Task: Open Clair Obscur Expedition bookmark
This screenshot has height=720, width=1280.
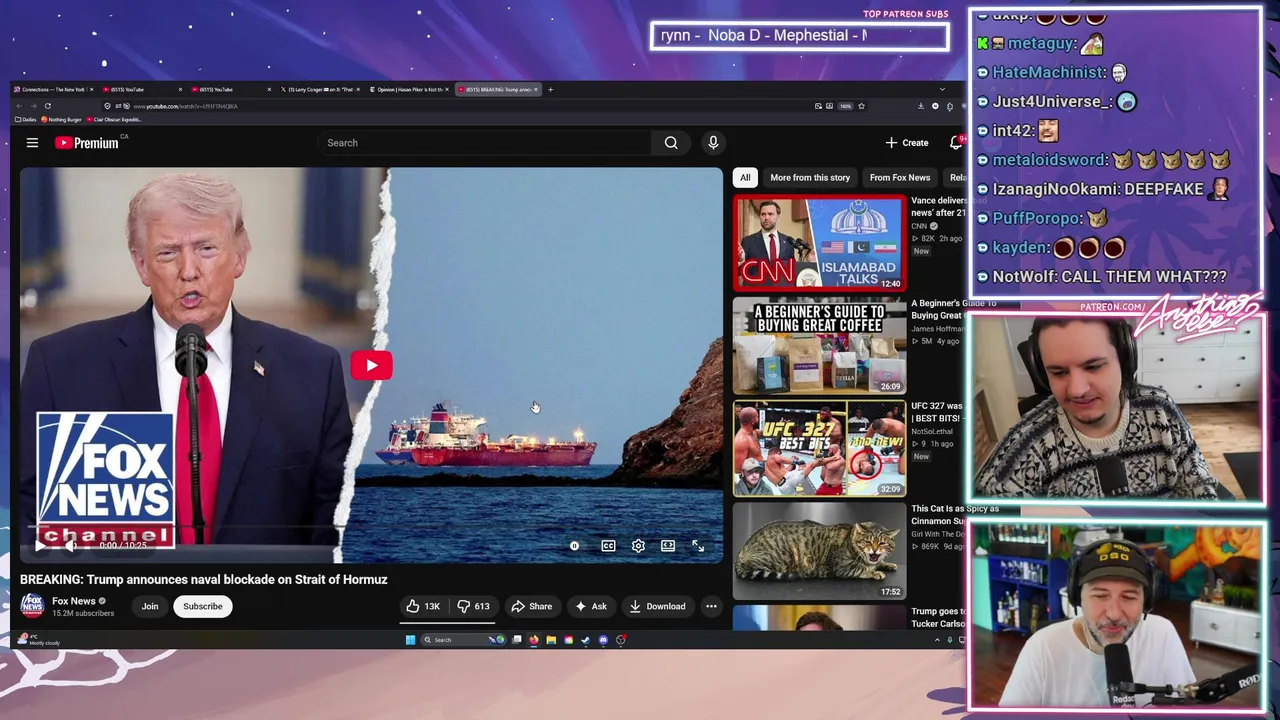Action: 113,119
